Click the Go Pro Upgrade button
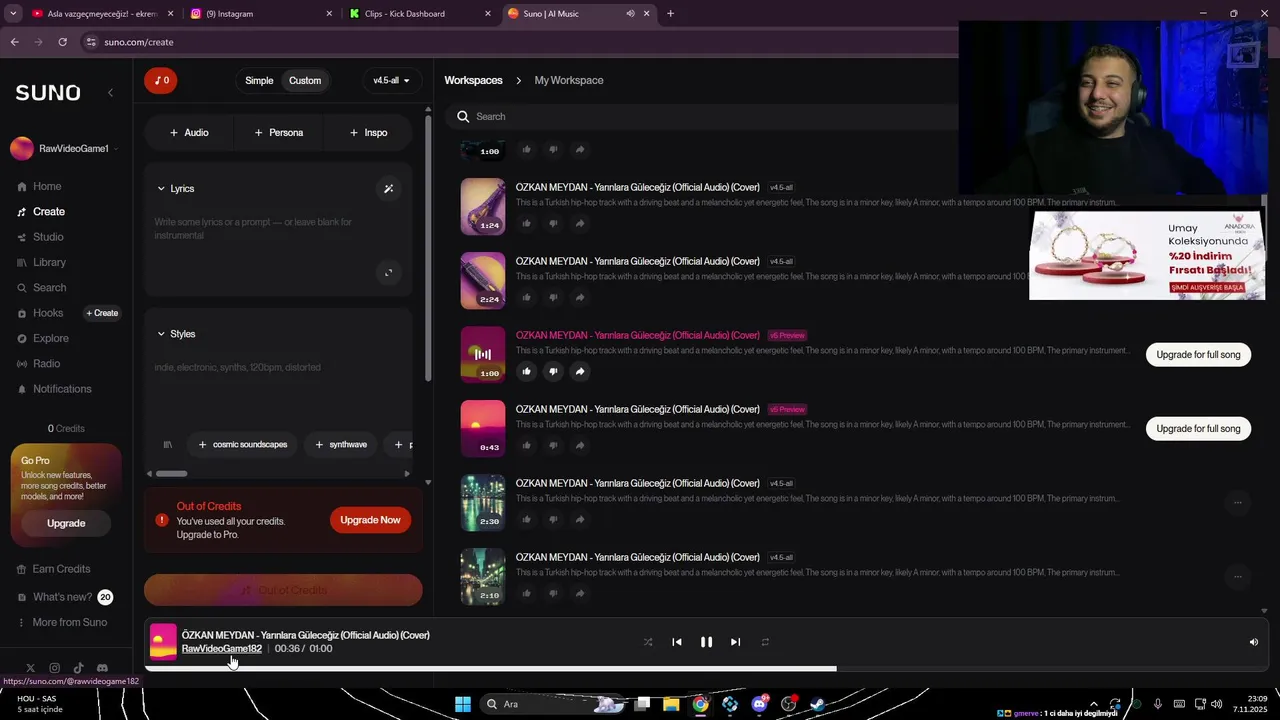 click(x=66, y=523)
